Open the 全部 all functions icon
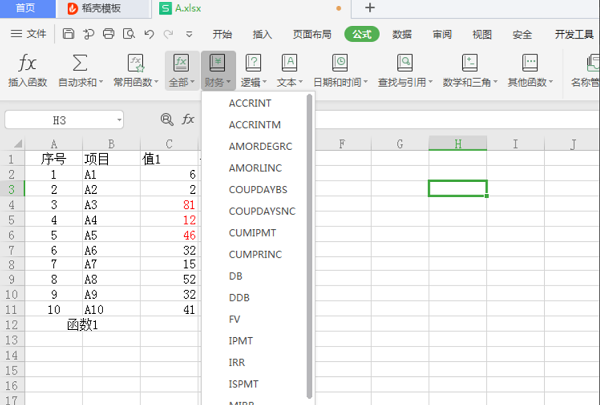This screenshot has height=405, width=600. pyautogui.click(x=181, y=63)
